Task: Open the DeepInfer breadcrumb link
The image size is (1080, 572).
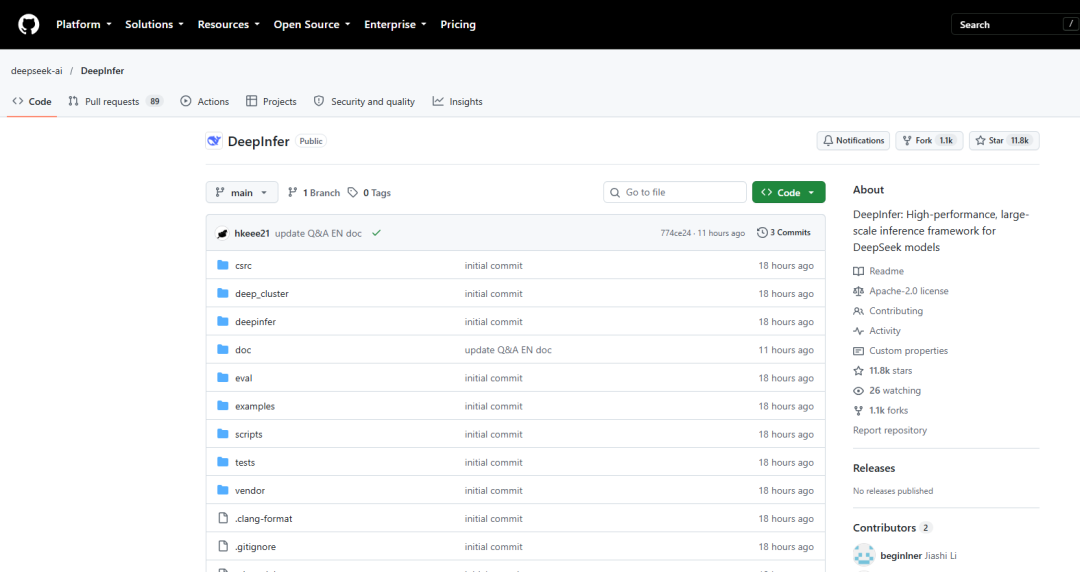Action: click(103, 71)
